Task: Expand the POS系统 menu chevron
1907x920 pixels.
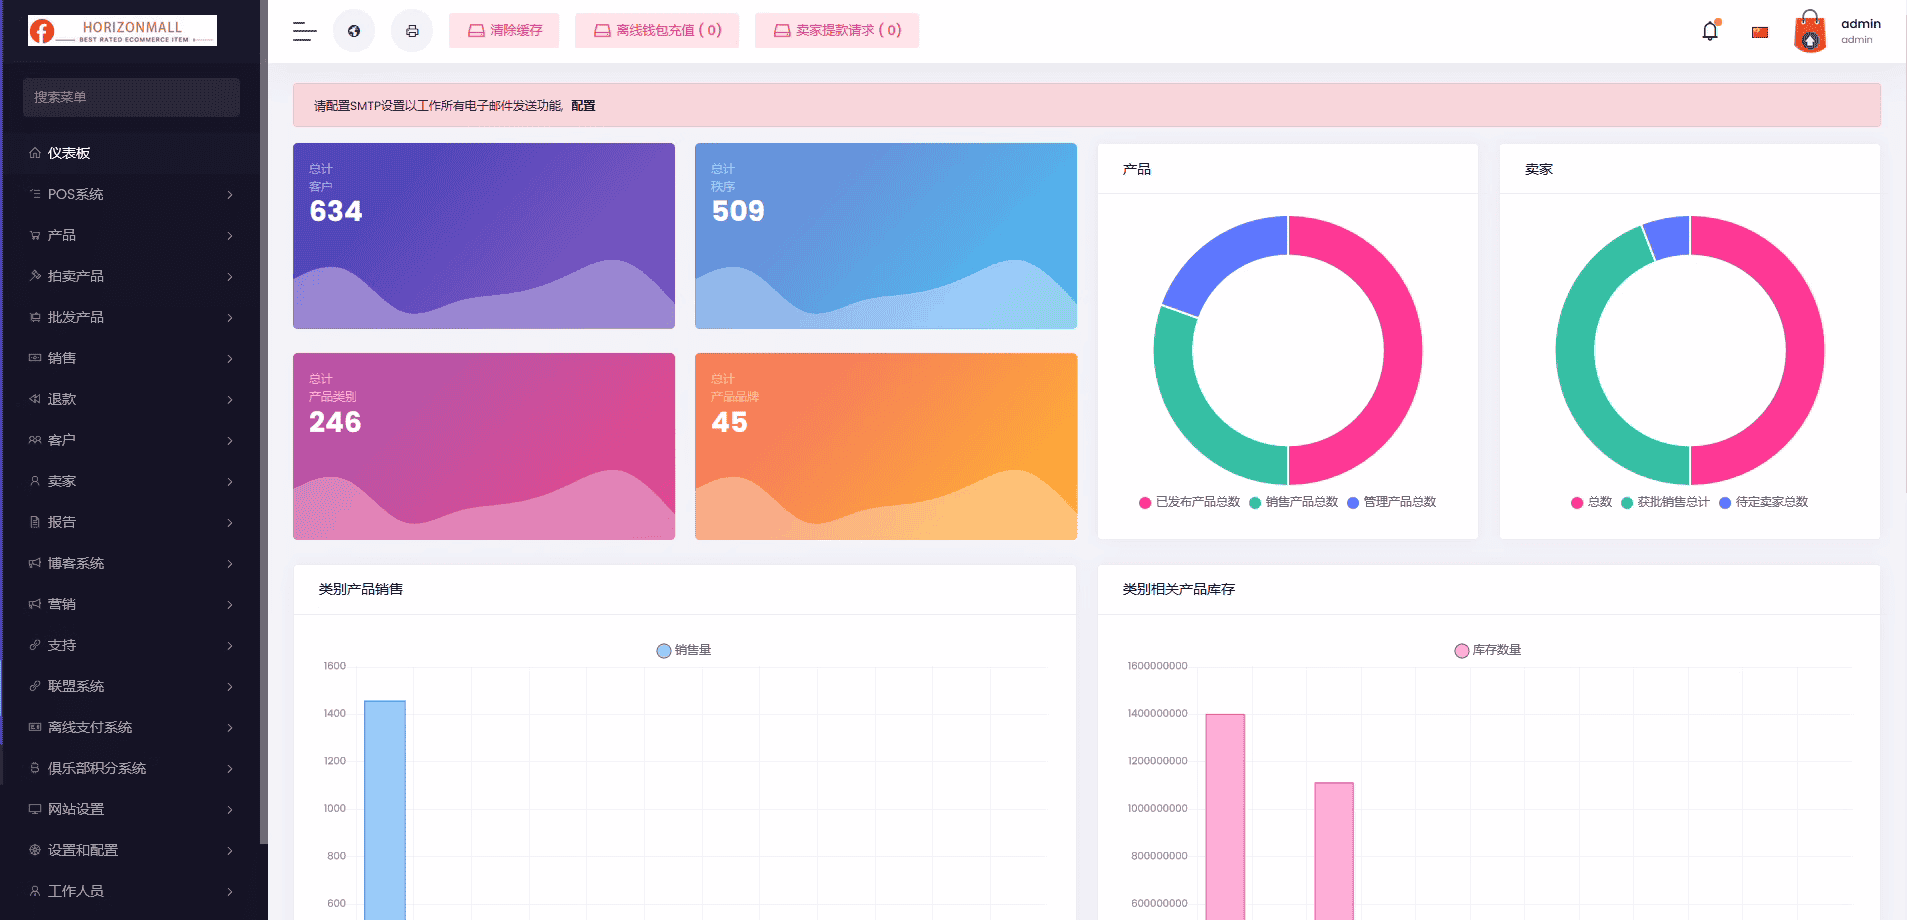Action: tap(230, 195)
